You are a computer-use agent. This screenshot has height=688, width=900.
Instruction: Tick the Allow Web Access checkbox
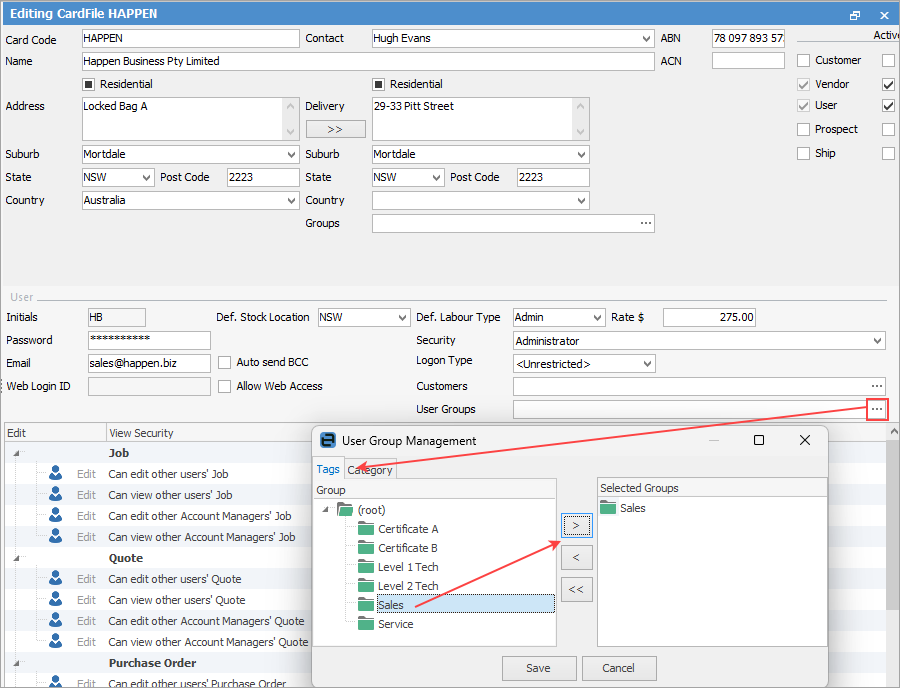pyautogui.click(x=225, y=386)
